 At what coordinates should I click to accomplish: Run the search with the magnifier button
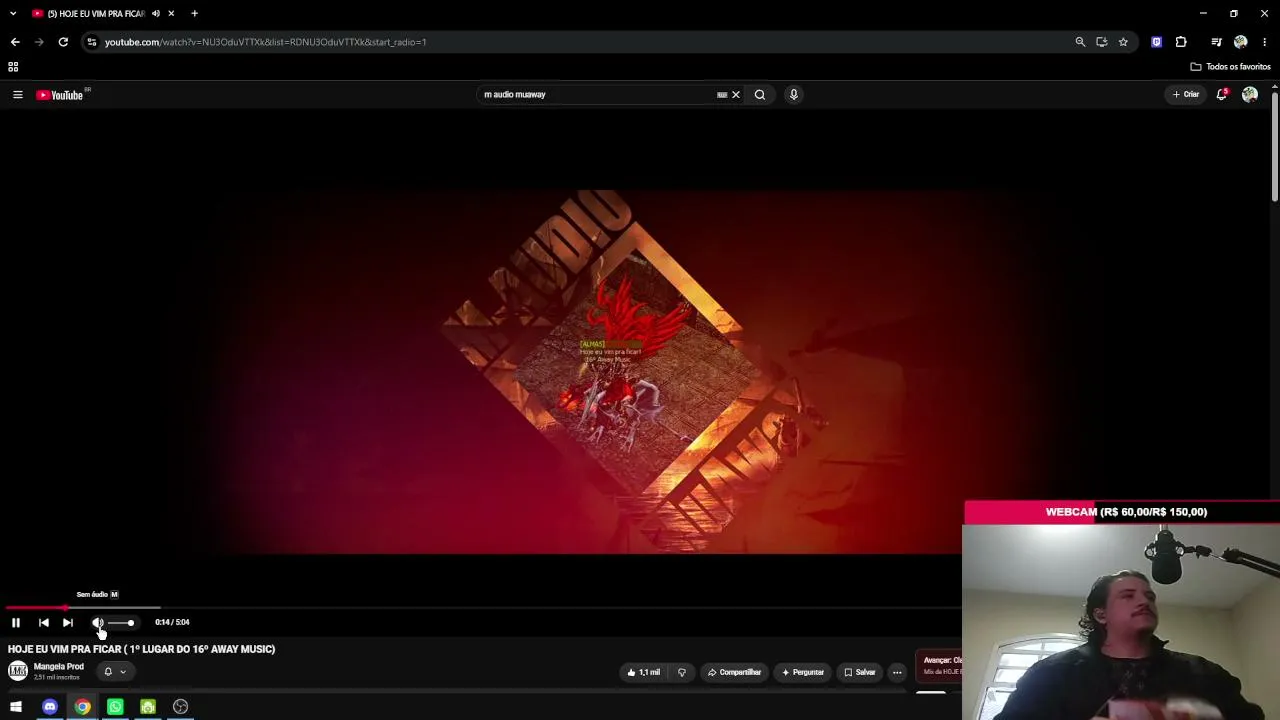click(760, 95)
